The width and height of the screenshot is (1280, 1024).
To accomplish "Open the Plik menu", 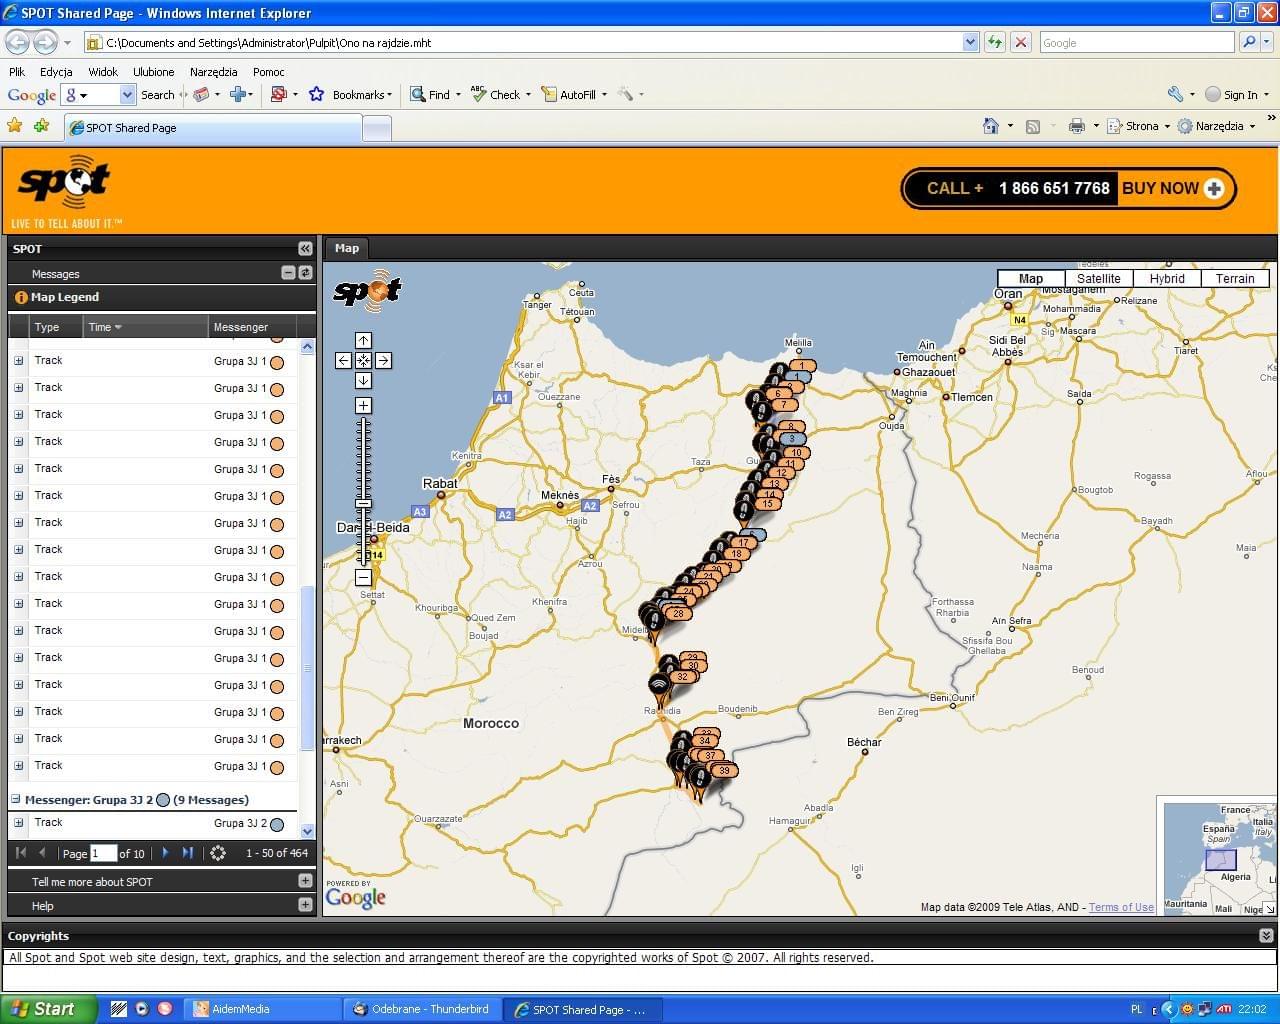I will pos(17,72).
